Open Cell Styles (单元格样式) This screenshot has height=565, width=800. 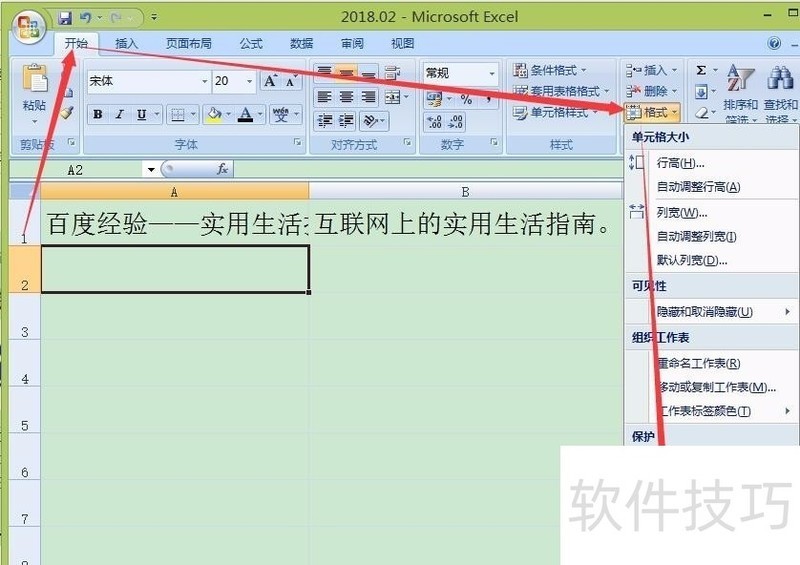coord(556,112)
